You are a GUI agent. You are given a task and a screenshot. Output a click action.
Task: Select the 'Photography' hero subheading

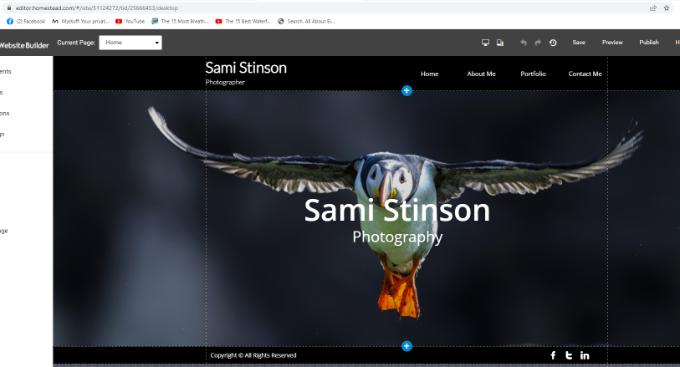coord(397,237)
